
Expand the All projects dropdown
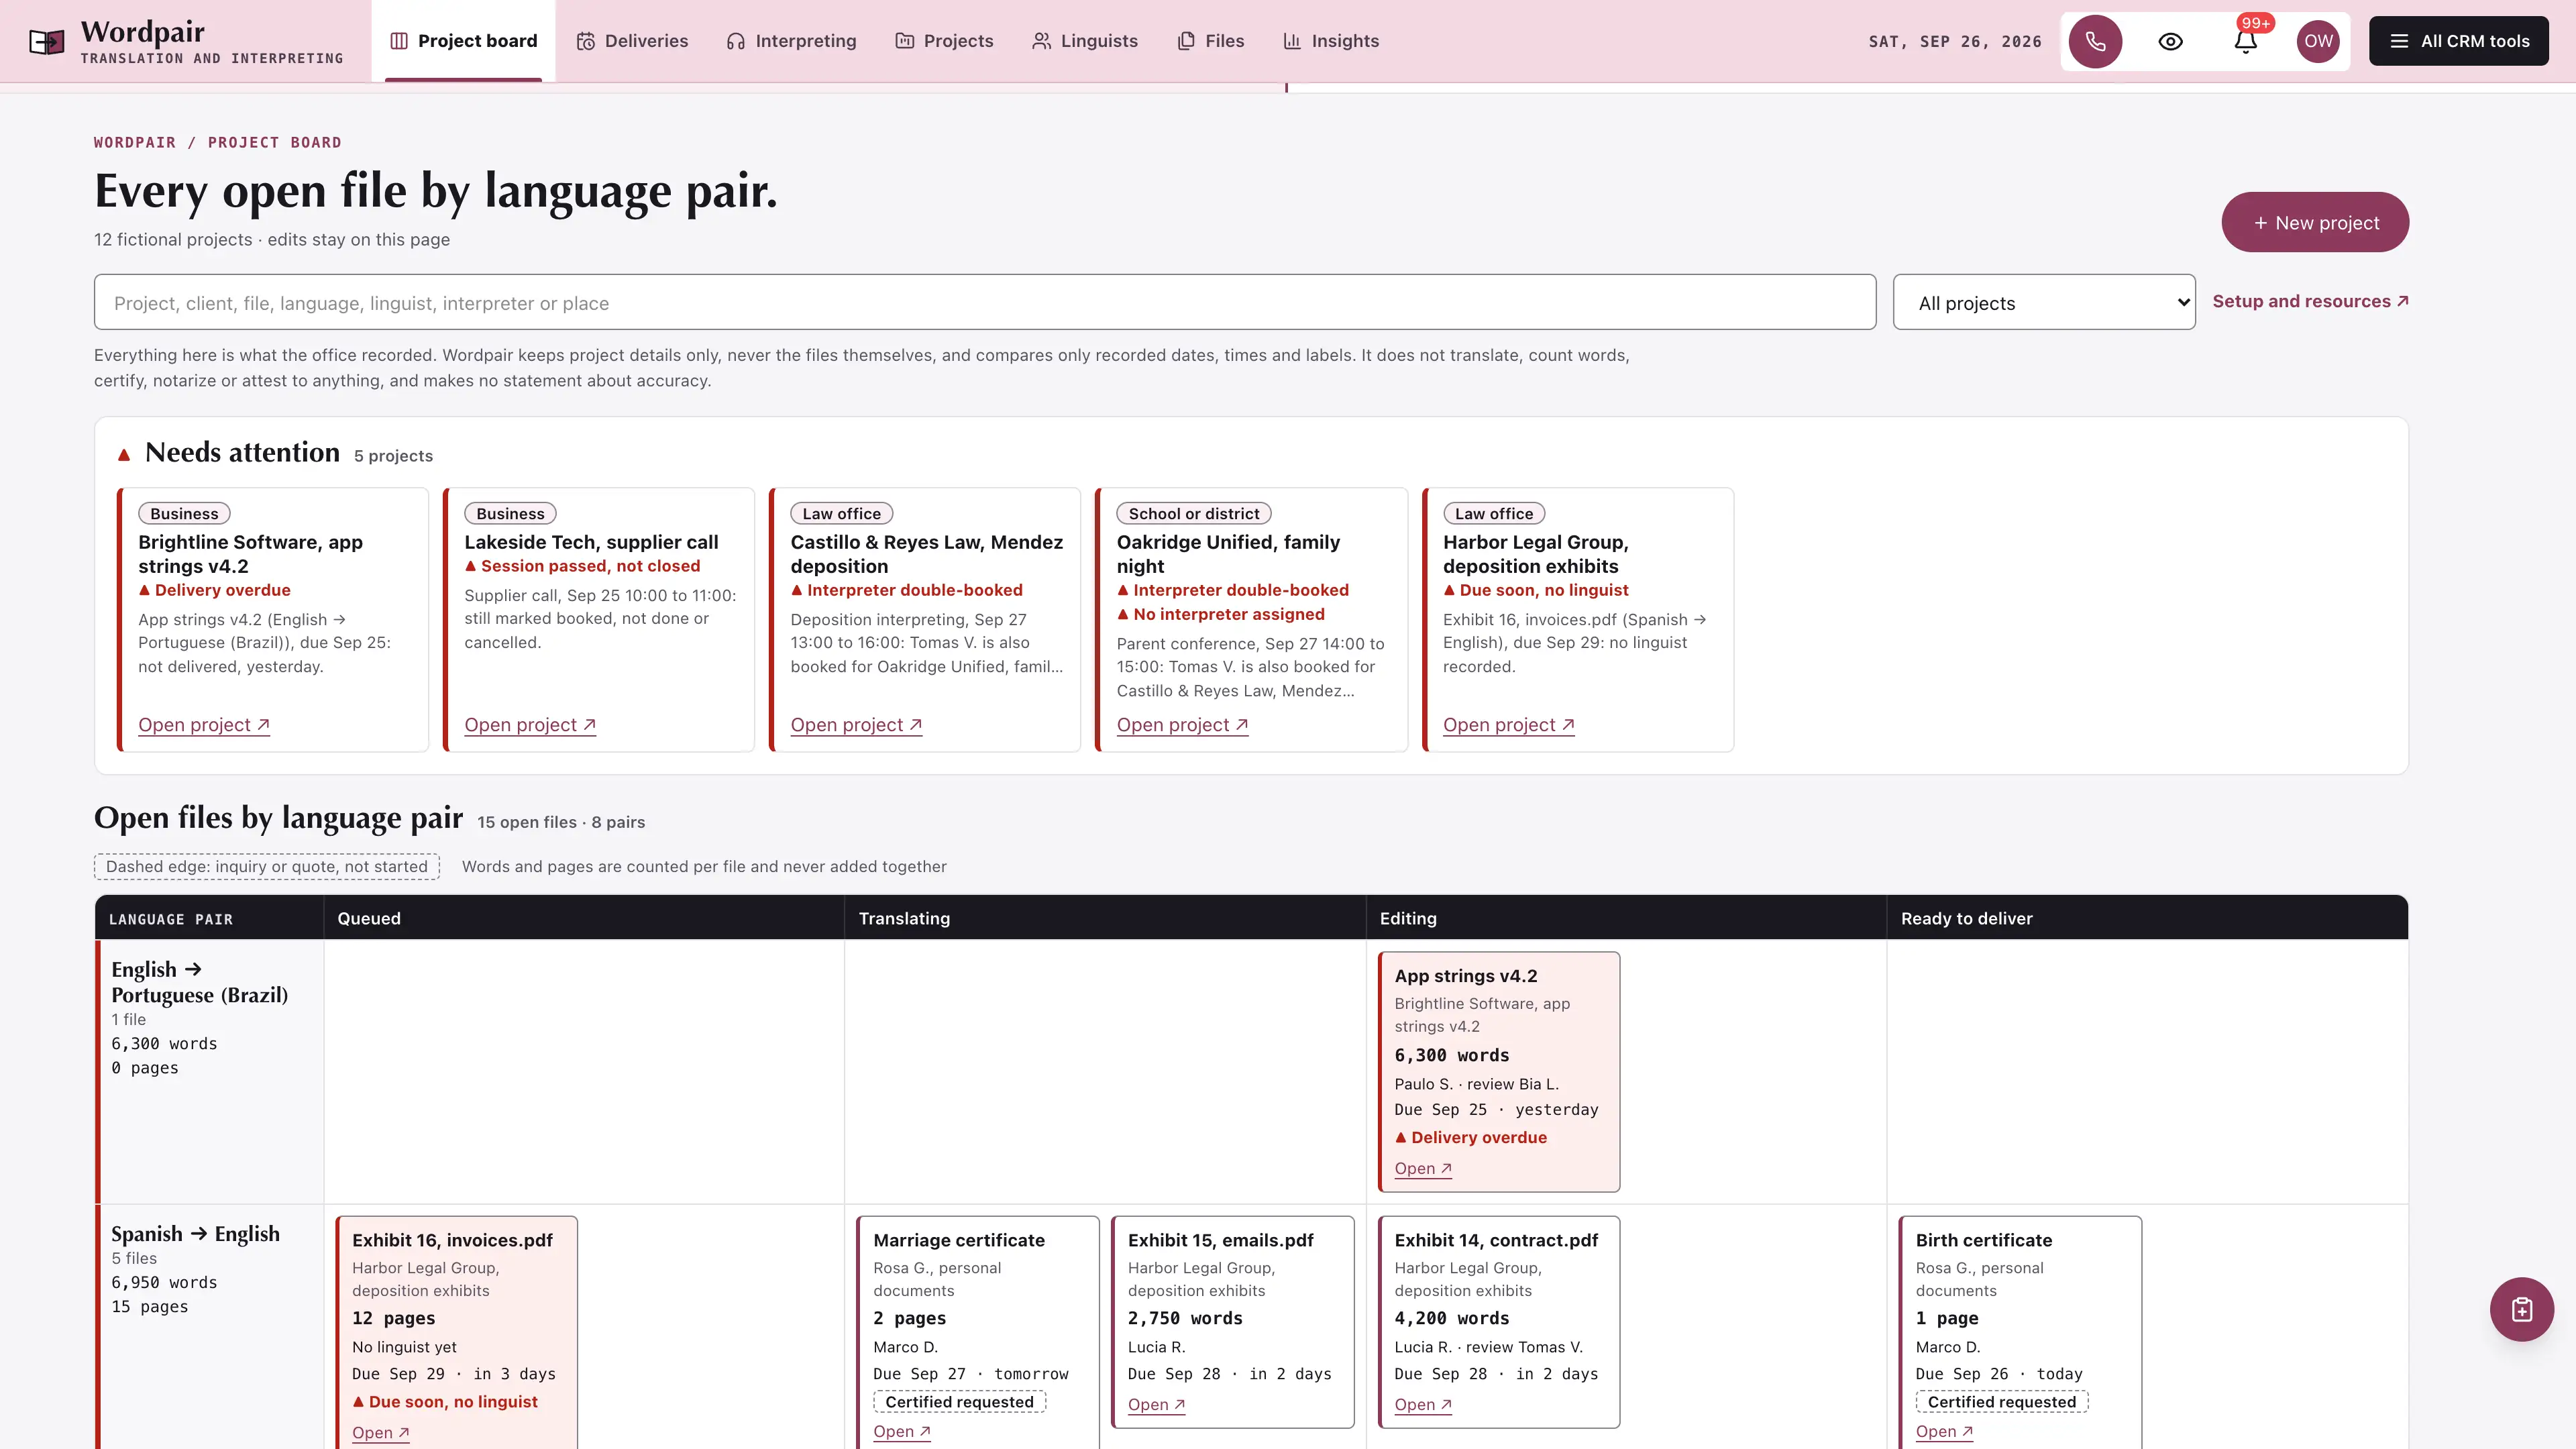[2044, 302]
